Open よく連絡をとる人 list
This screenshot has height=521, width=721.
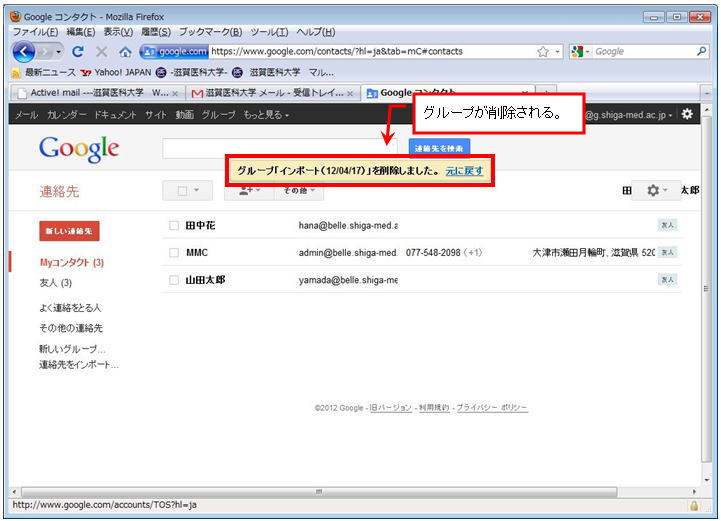pyautogui.click(x=70, y=308)
